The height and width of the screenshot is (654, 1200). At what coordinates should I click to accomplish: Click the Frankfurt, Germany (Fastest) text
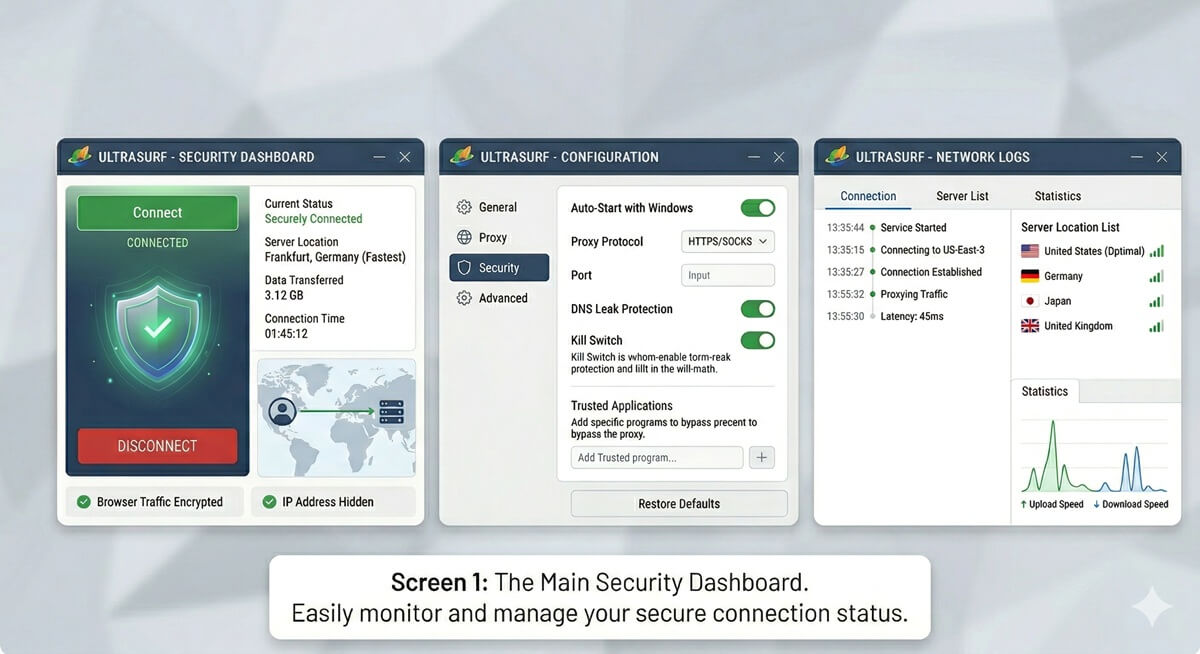pos(335,257)
